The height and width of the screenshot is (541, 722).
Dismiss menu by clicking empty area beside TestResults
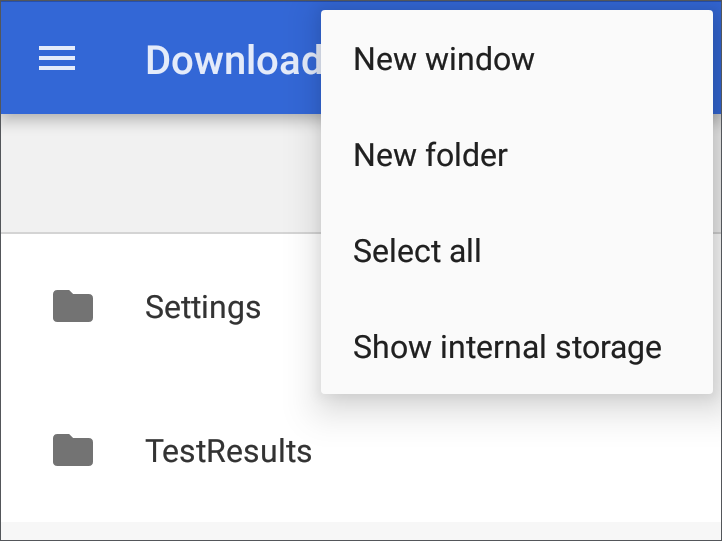[507, 451]
